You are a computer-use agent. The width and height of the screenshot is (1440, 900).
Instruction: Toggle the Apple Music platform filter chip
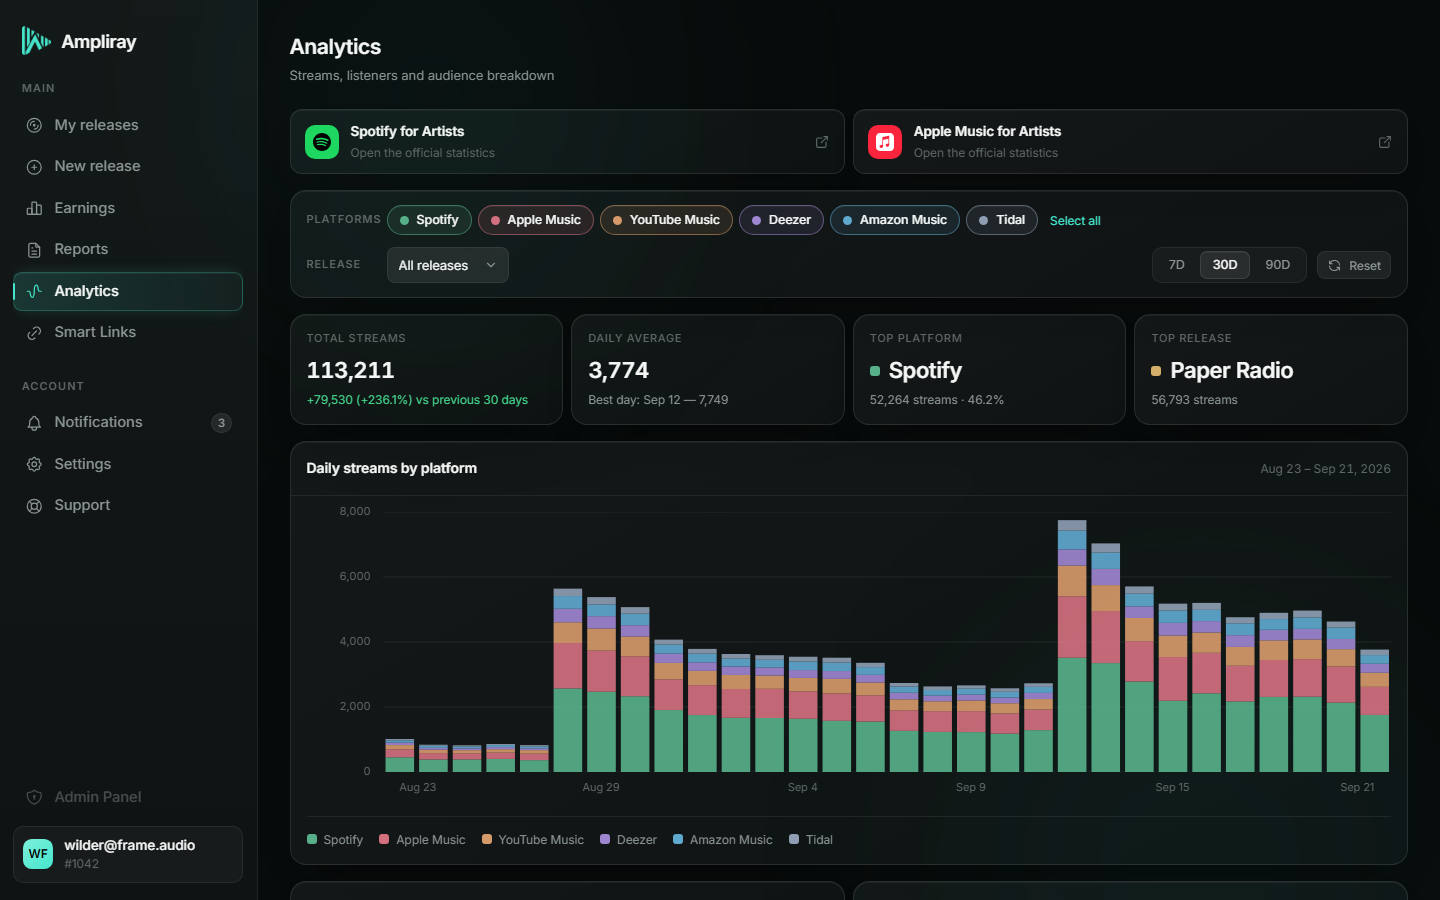pos(536,220)
